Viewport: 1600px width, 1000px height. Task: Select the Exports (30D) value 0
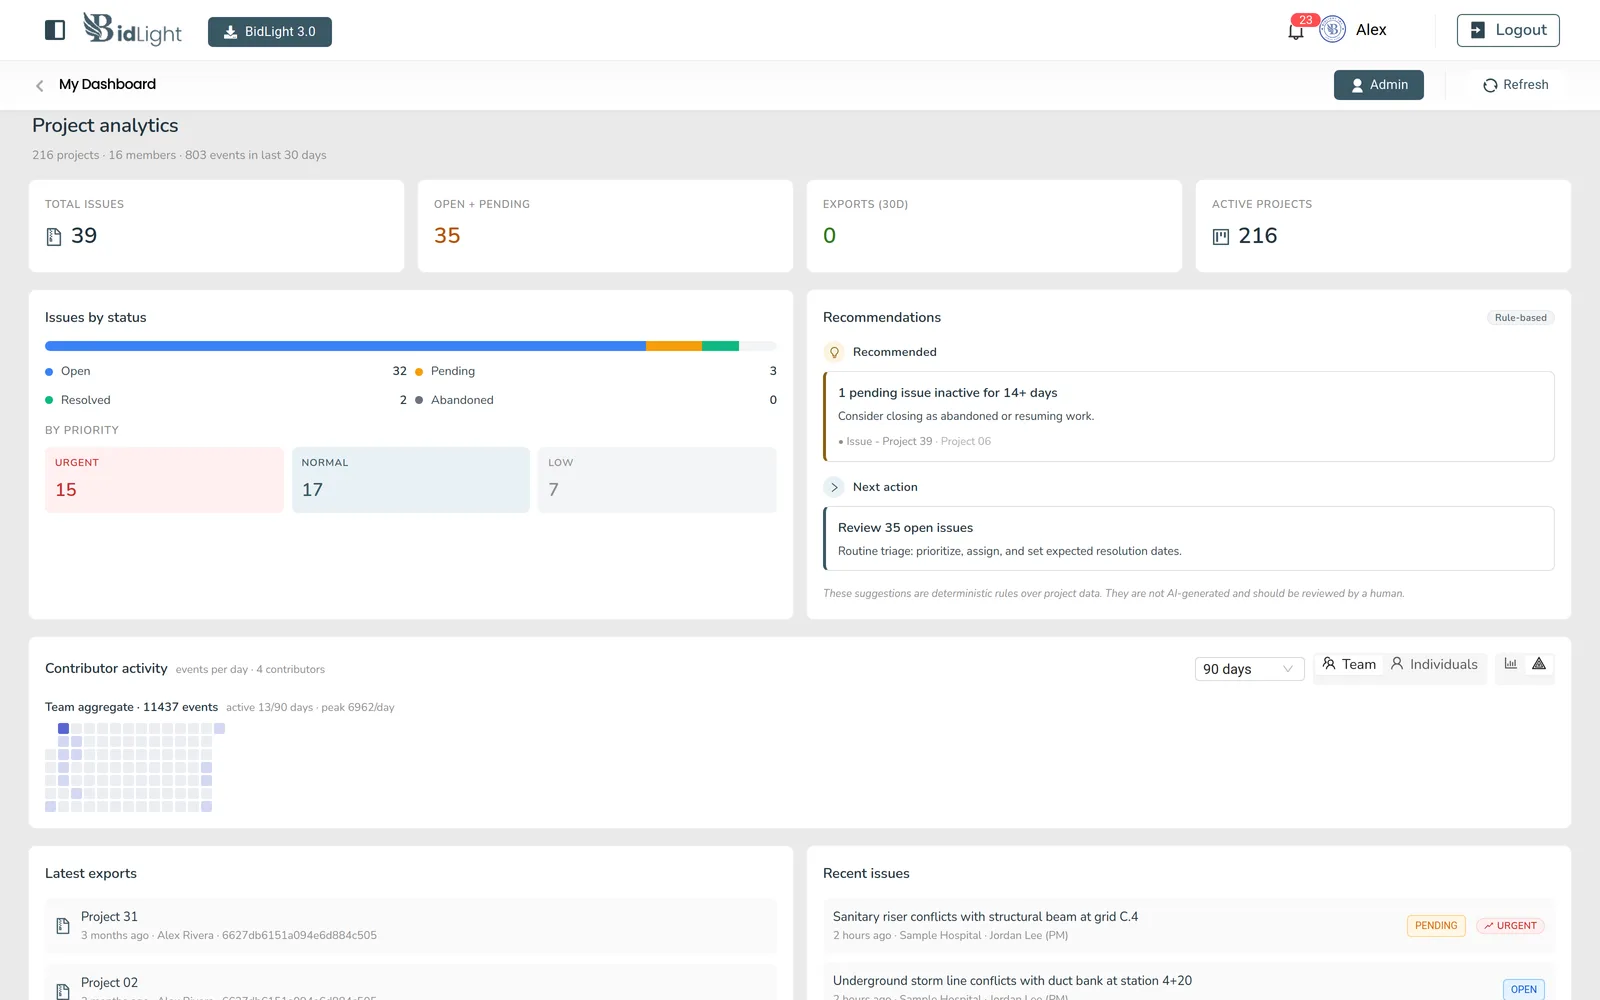pyautogui.click(x=829, y=236)
